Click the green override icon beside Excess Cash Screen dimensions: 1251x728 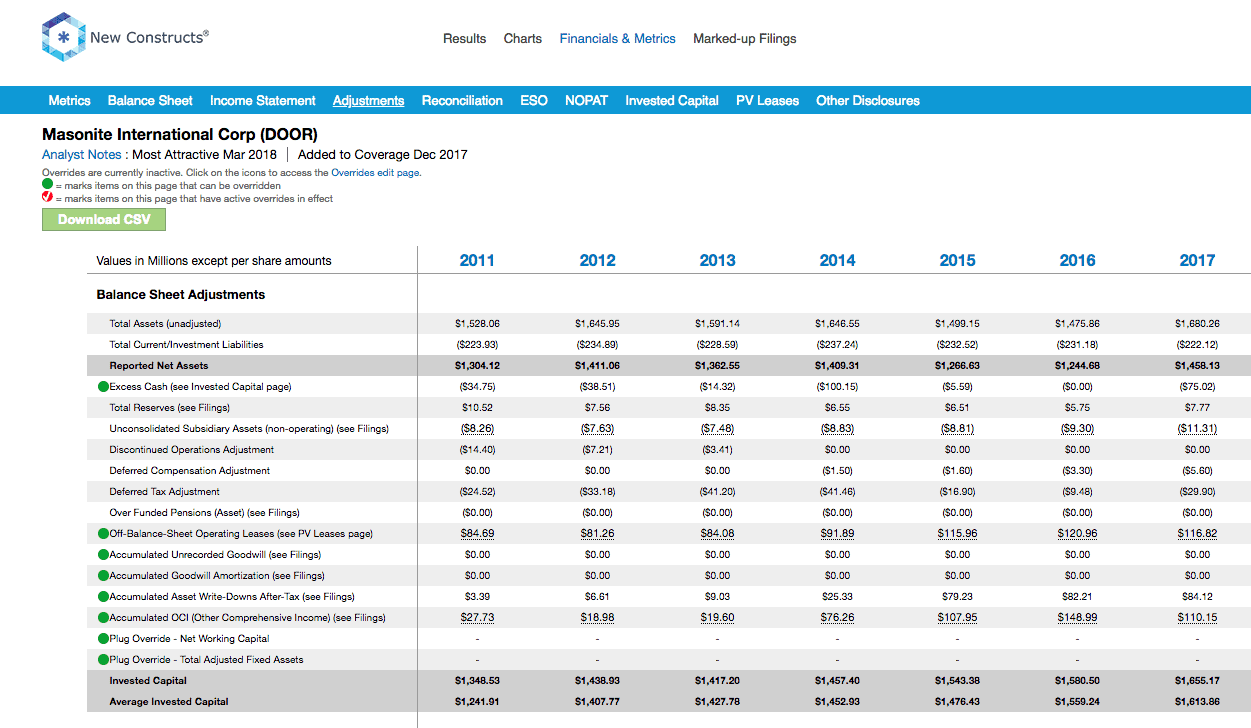pos(103,386)
